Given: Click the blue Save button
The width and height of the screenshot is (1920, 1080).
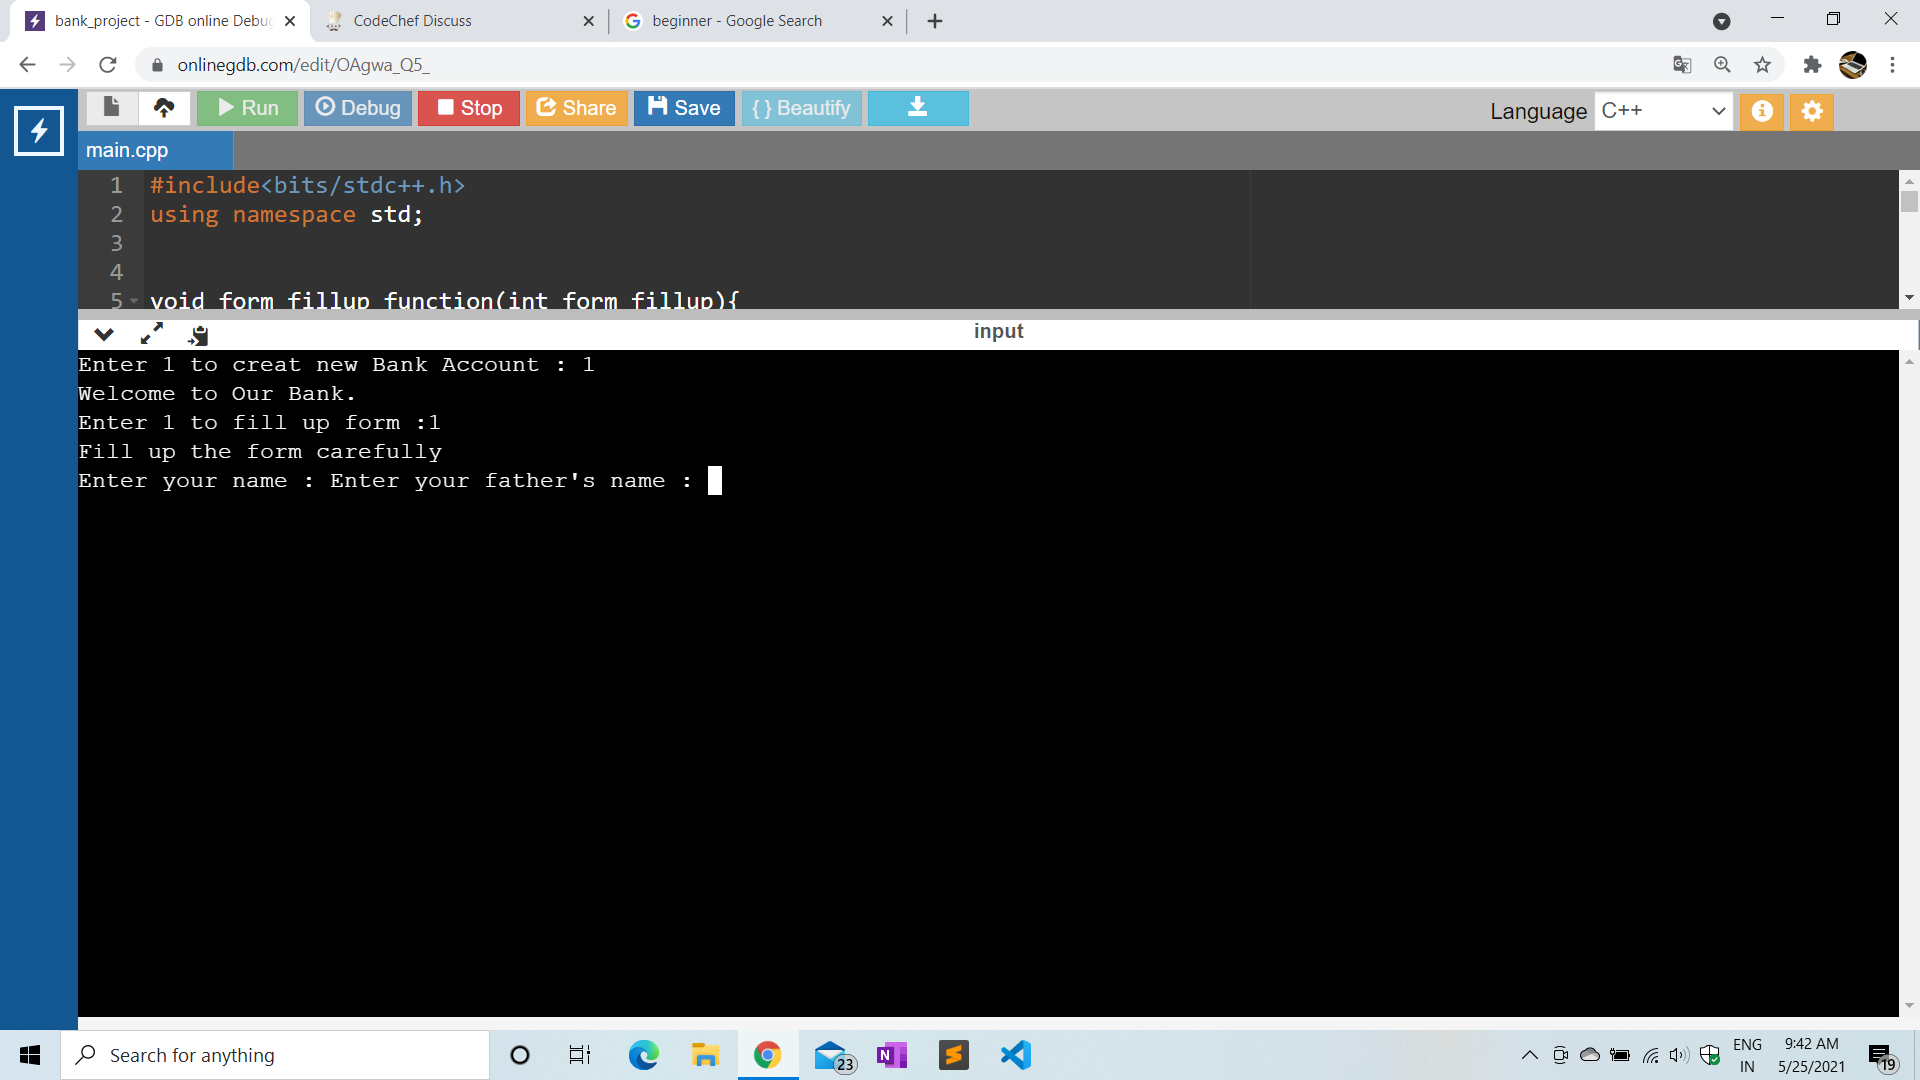Looking at the screenshot, I should (684, 108).
